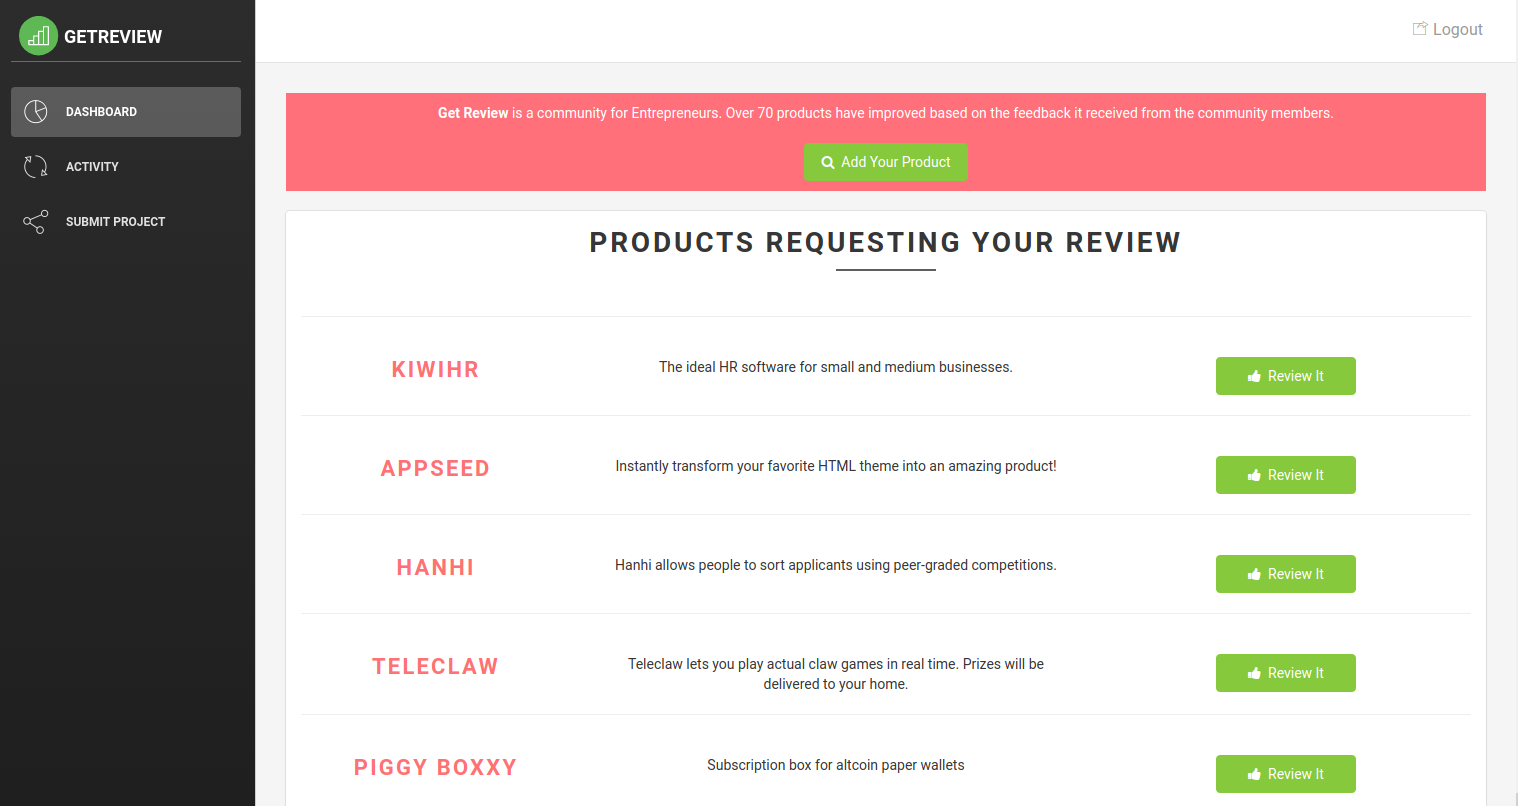Click Review It for Hanhi

click(1286, 574)
